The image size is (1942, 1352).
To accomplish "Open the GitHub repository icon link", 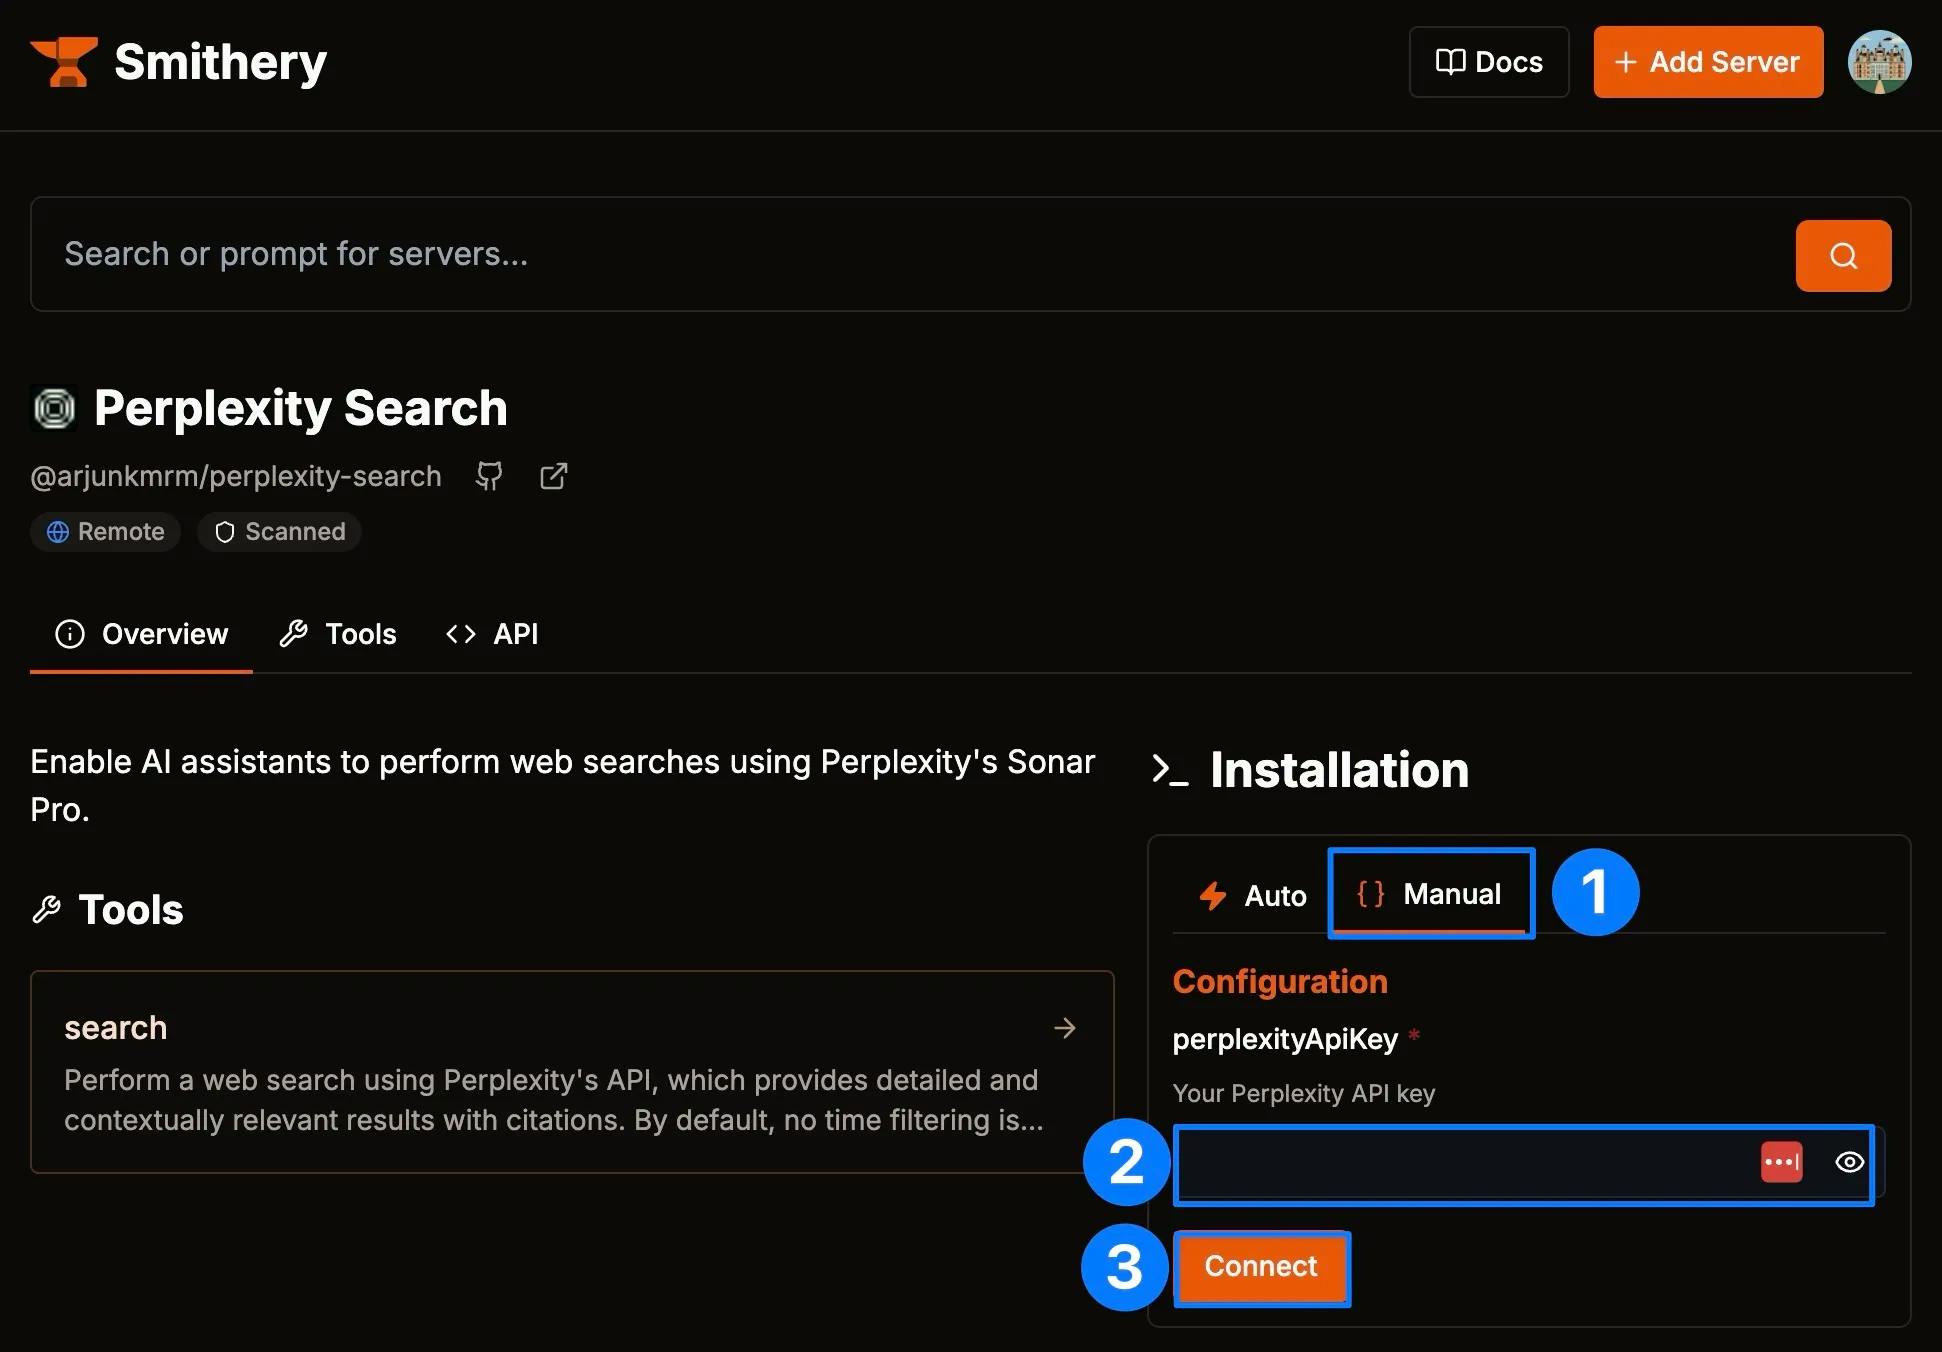I will pos(489,476).
